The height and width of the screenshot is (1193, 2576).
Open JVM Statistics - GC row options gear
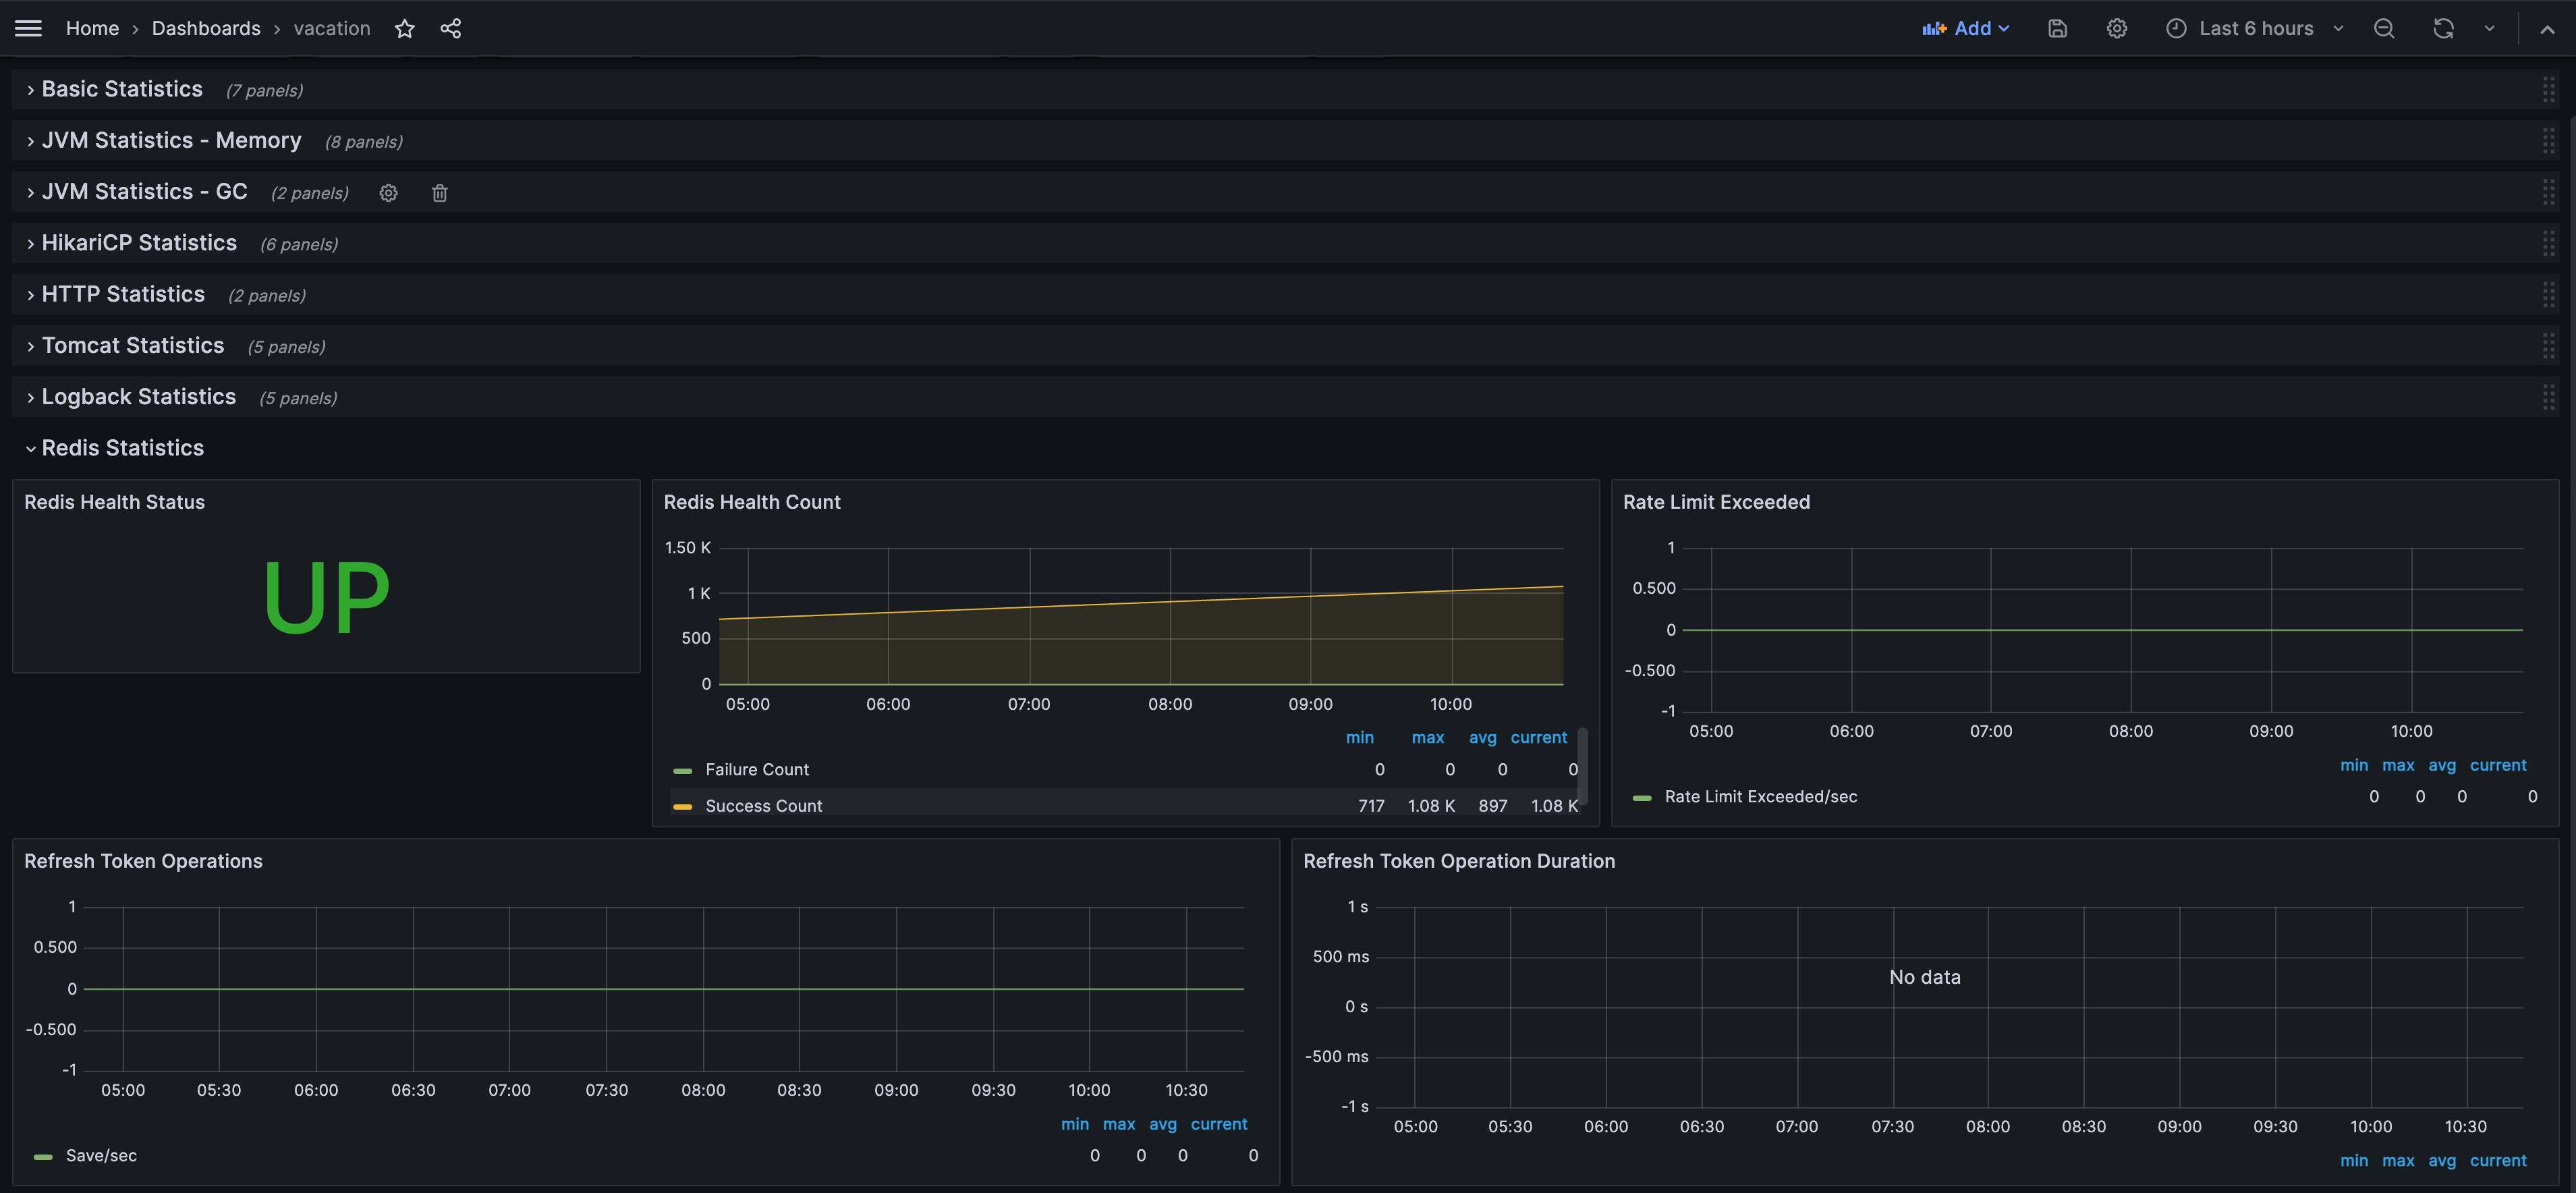389,193
